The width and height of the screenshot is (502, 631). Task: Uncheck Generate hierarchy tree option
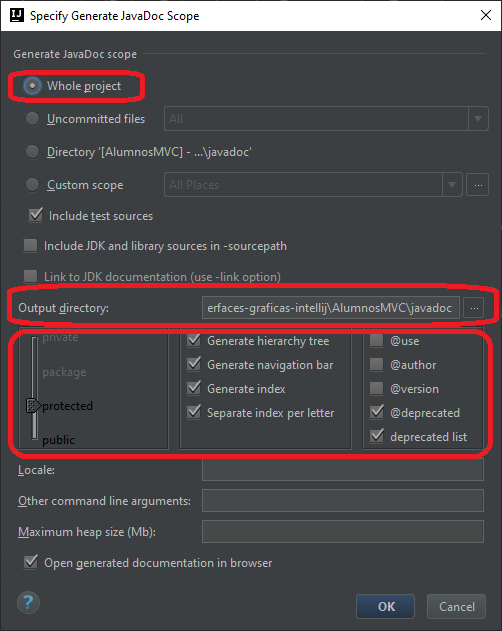[194, 340]
